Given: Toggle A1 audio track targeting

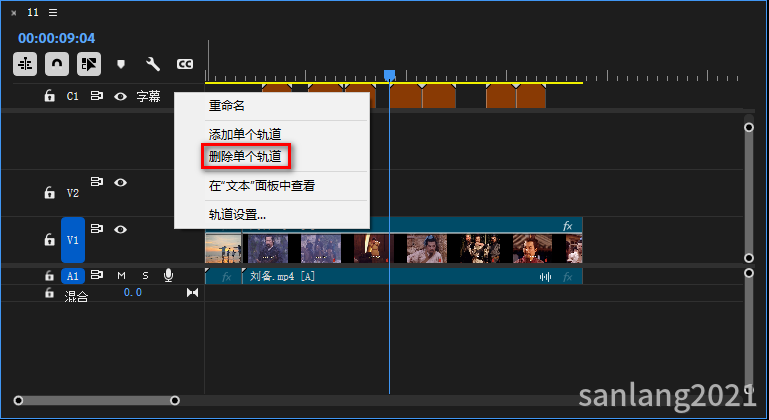Looking at the screenshot, I should [73, 276].
